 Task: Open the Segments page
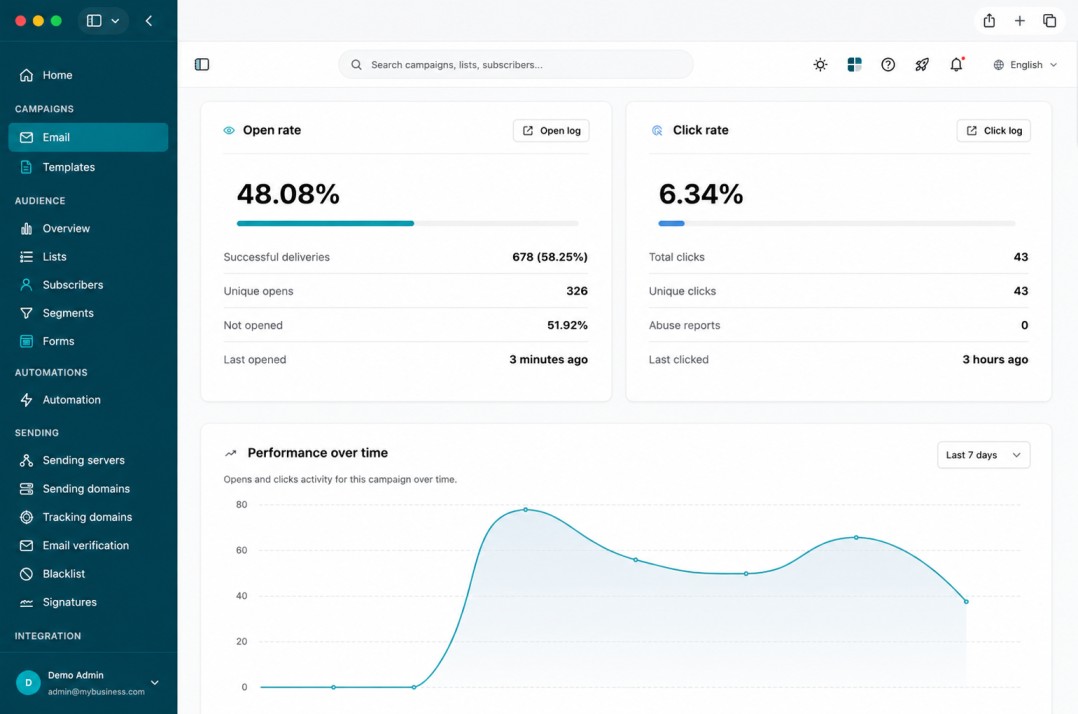coord(88,313)
